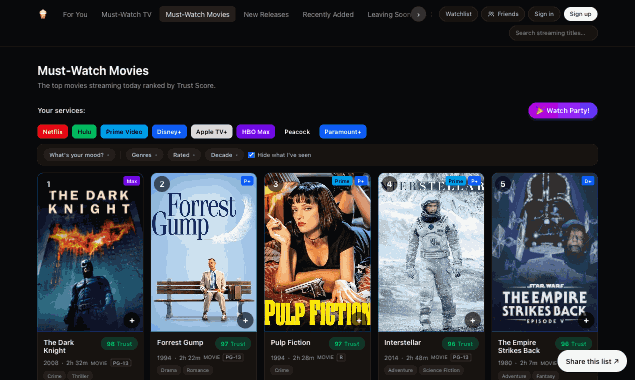Click the popcorn logo home icon
This screenshot has width=635, height=380.
click(x=43, y=14)
